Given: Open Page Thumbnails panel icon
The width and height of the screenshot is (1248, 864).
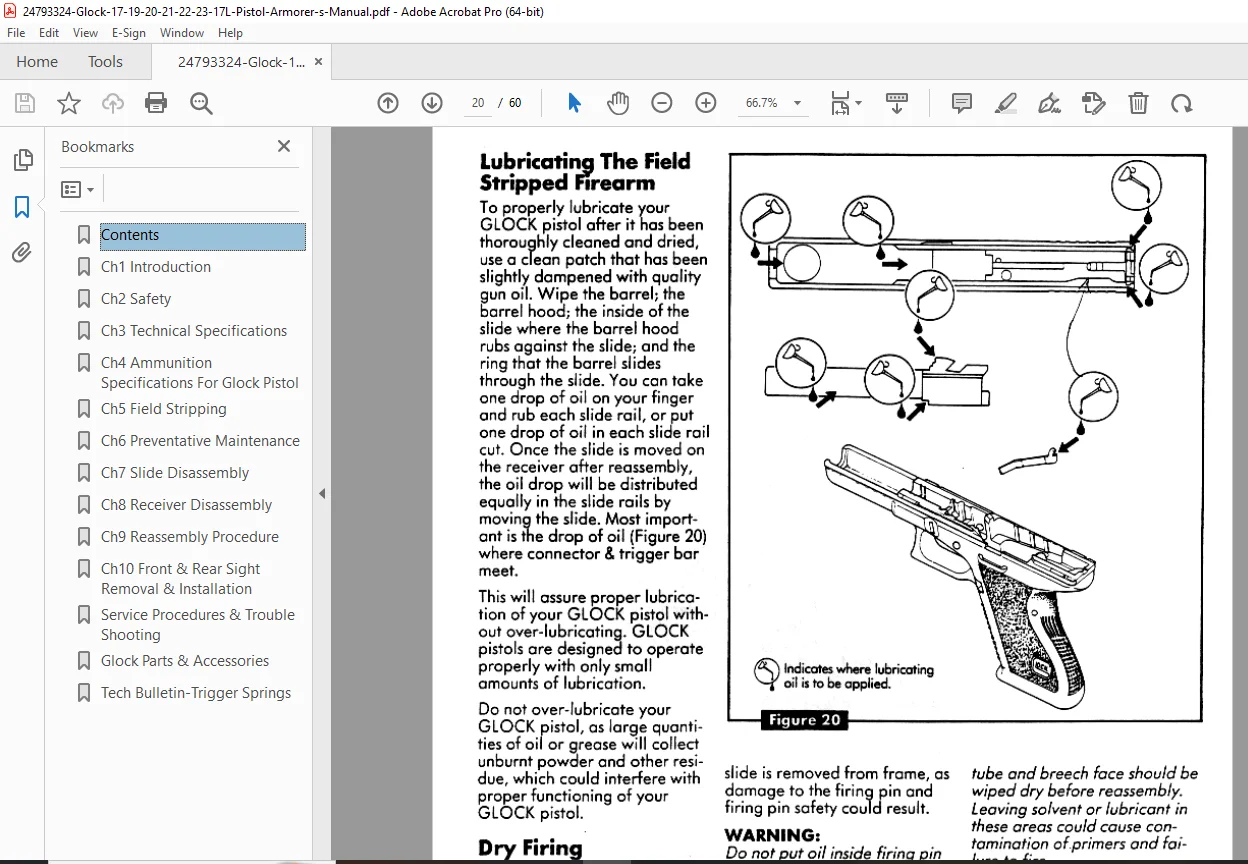Looking at the screenshot, I should point(22,160).
